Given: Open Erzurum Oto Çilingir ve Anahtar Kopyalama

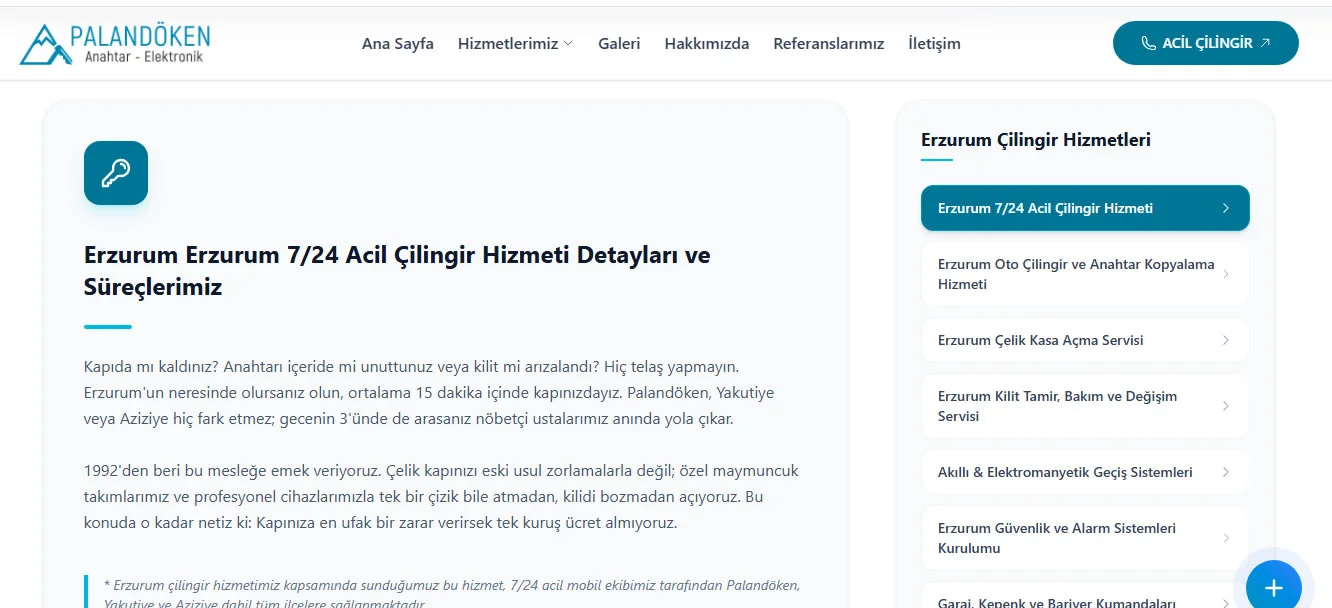Looking at the screenshot, I should pyautogui.click(x=1085, y=274).
